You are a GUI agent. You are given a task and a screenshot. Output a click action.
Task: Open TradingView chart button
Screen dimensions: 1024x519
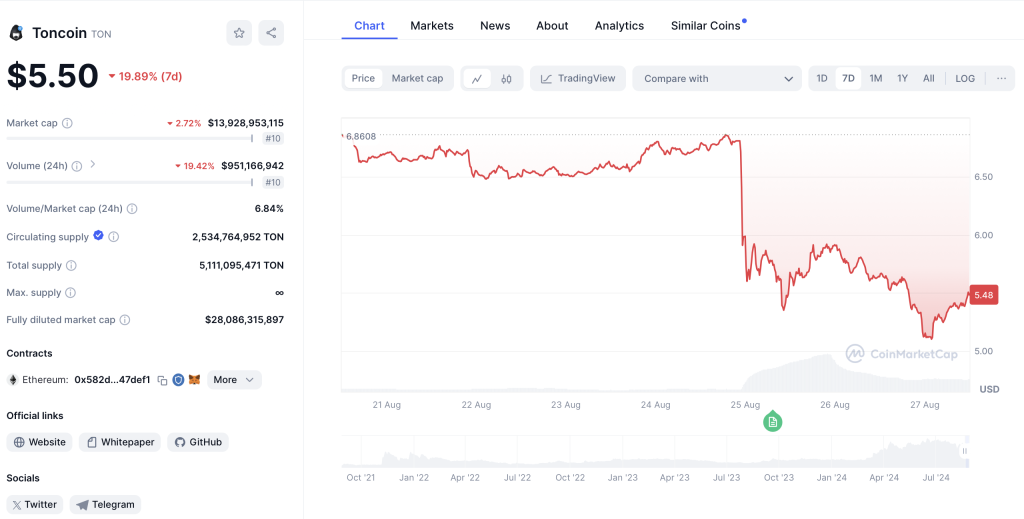(578, 78)
